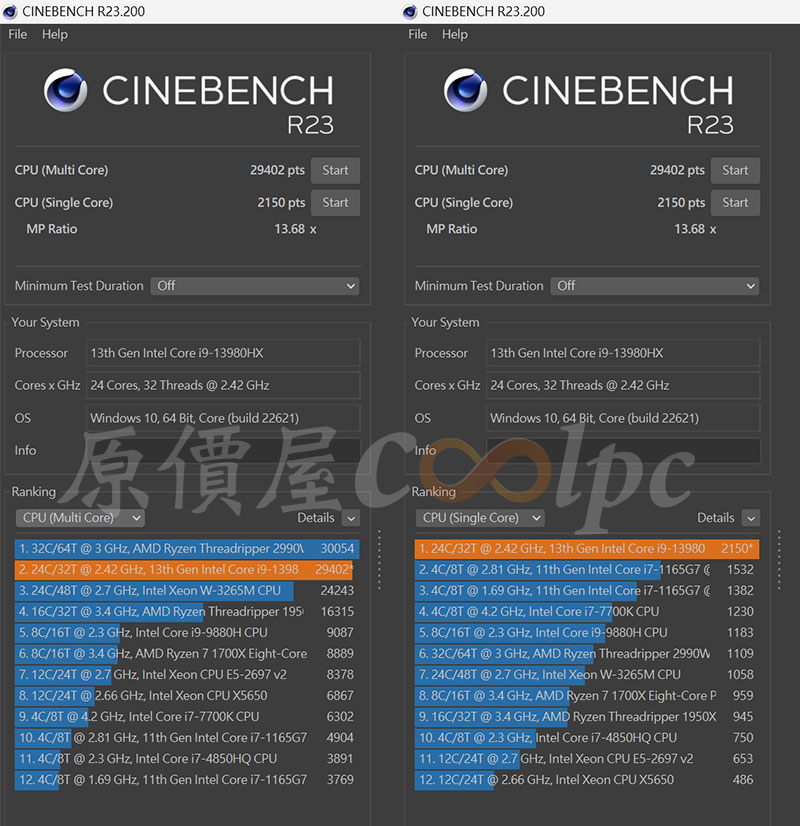
Task: Select Xeon X5650 row scoring 6867
Action: (187, 695)
